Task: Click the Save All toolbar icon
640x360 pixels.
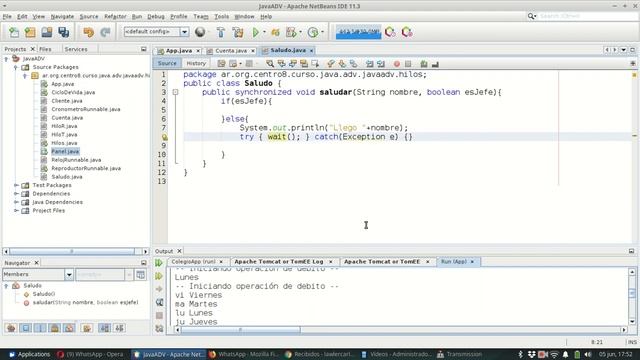Action: [63, 32]
